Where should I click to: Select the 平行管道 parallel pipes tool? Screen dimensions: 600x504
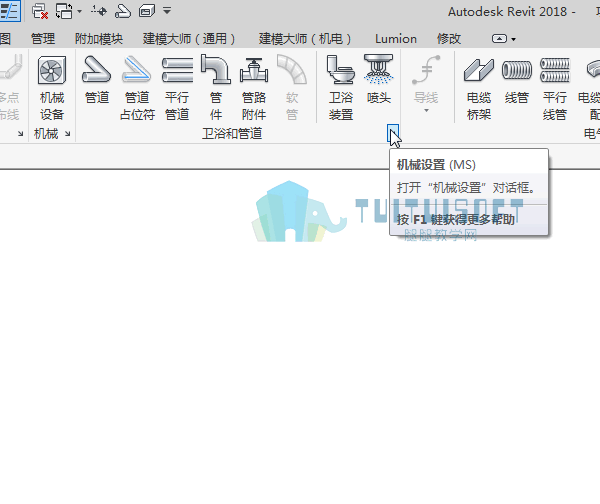pos(177,88)
